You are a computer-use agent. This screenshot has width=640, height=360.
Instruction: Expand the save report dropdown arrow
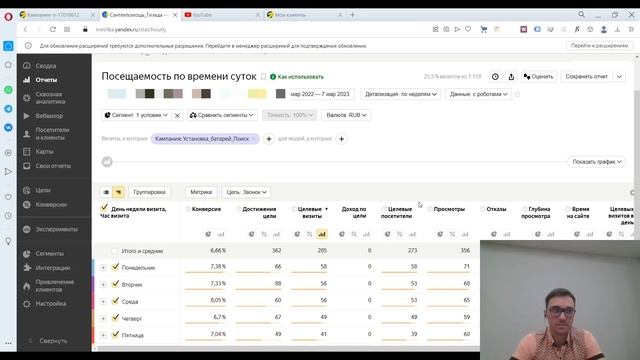click(x=619, y=77)
